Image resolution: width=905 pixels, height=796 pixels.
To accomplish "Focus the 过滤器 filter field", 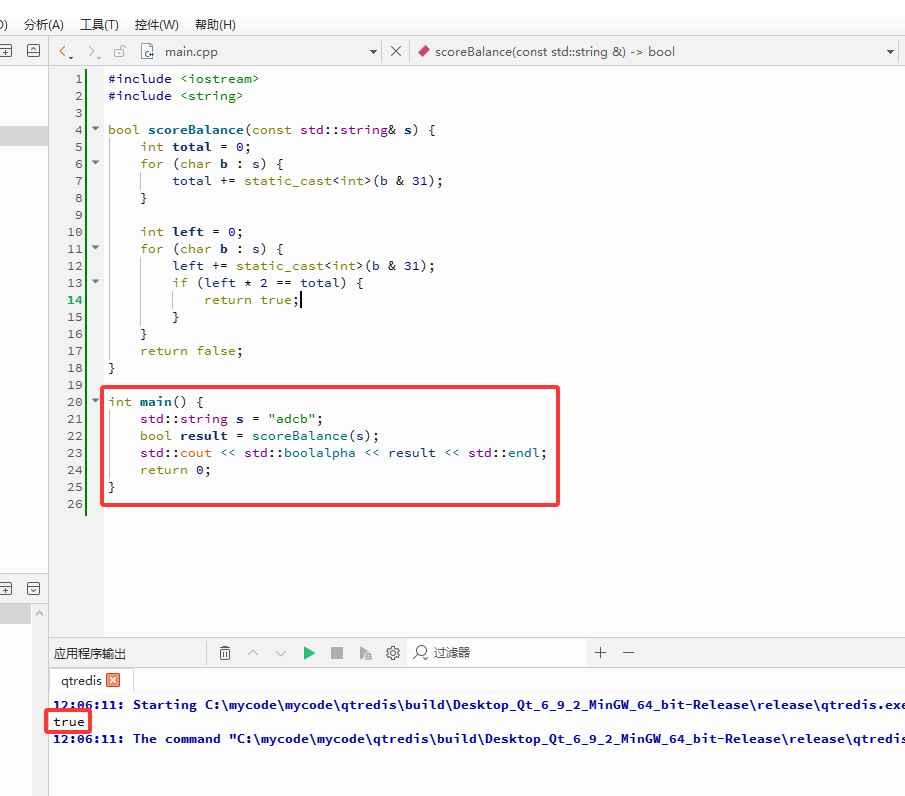I will click(496, 653).
